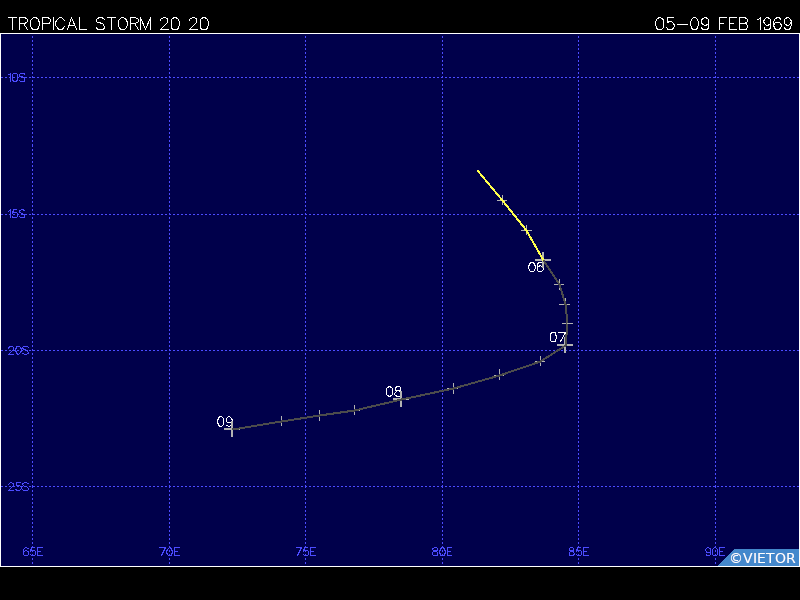Click the 20S latitude label
800x600 pixels.
click(x=15, y=350)
